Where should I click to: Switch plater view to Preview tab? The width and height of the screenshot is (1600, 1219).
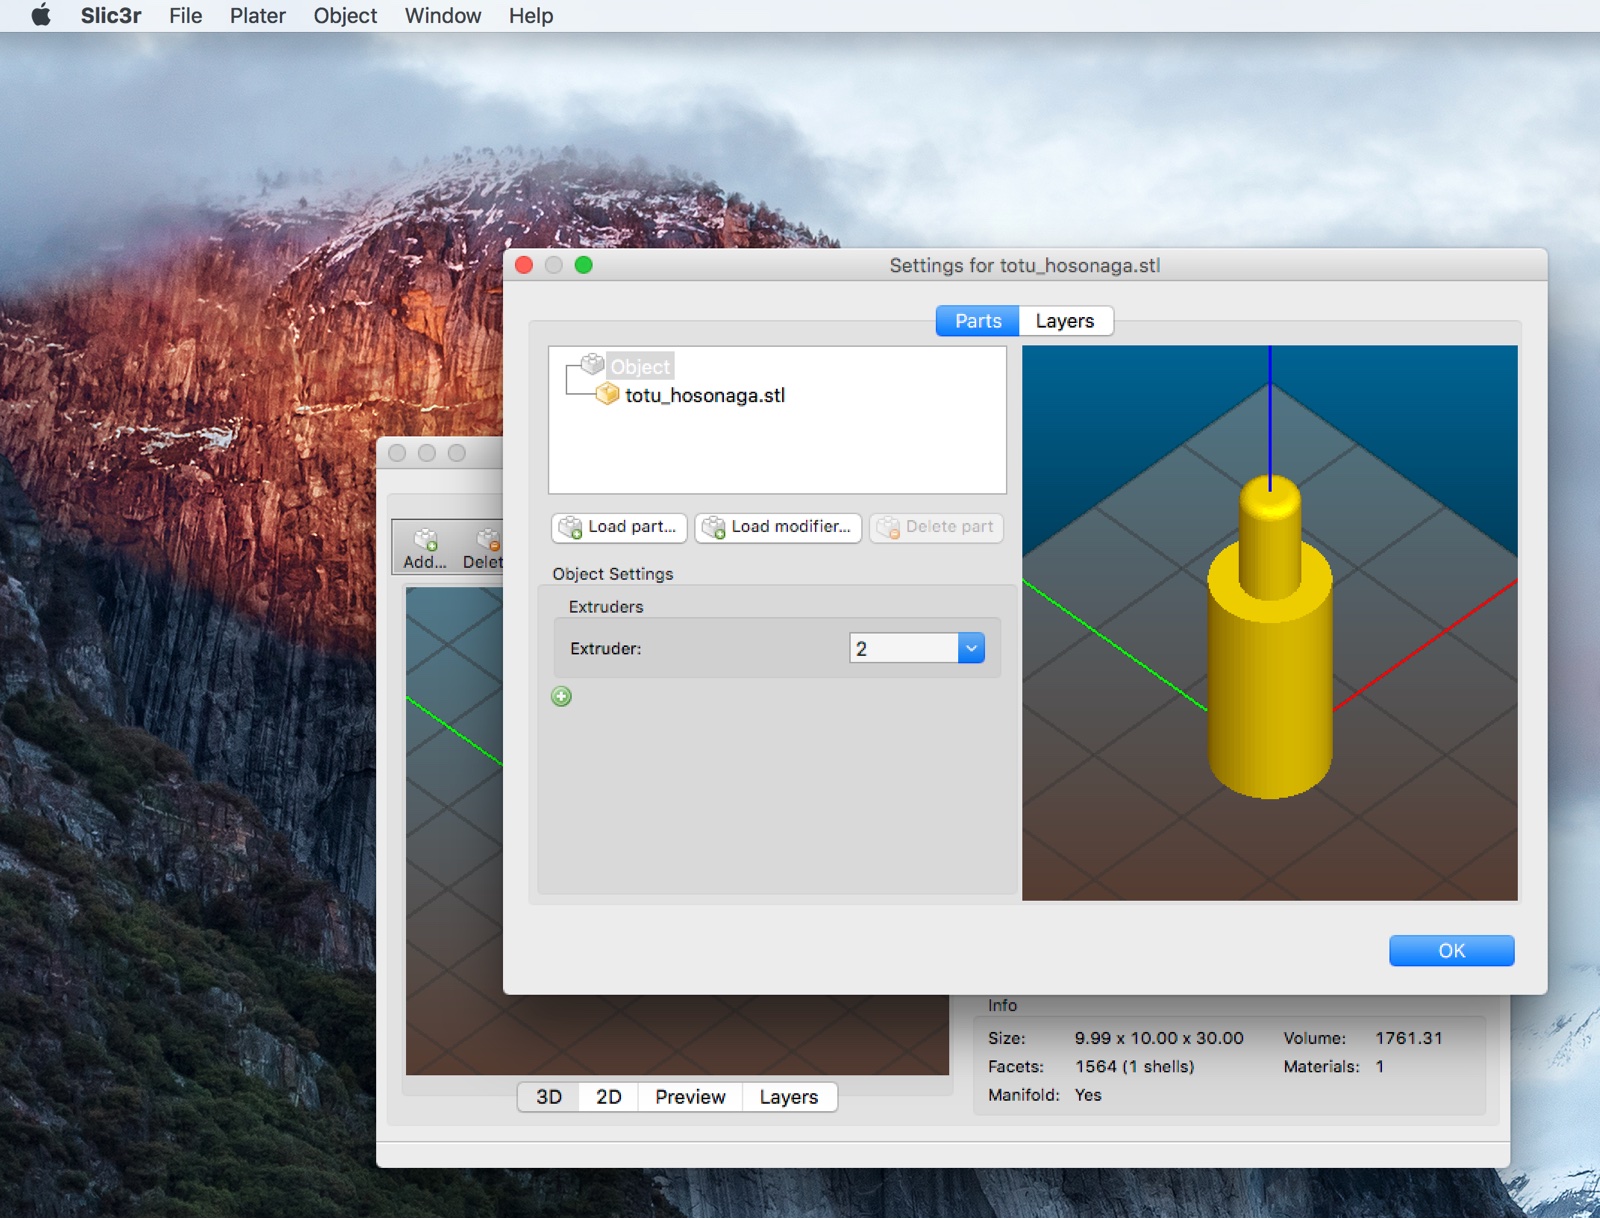[x=690, y=1097]
